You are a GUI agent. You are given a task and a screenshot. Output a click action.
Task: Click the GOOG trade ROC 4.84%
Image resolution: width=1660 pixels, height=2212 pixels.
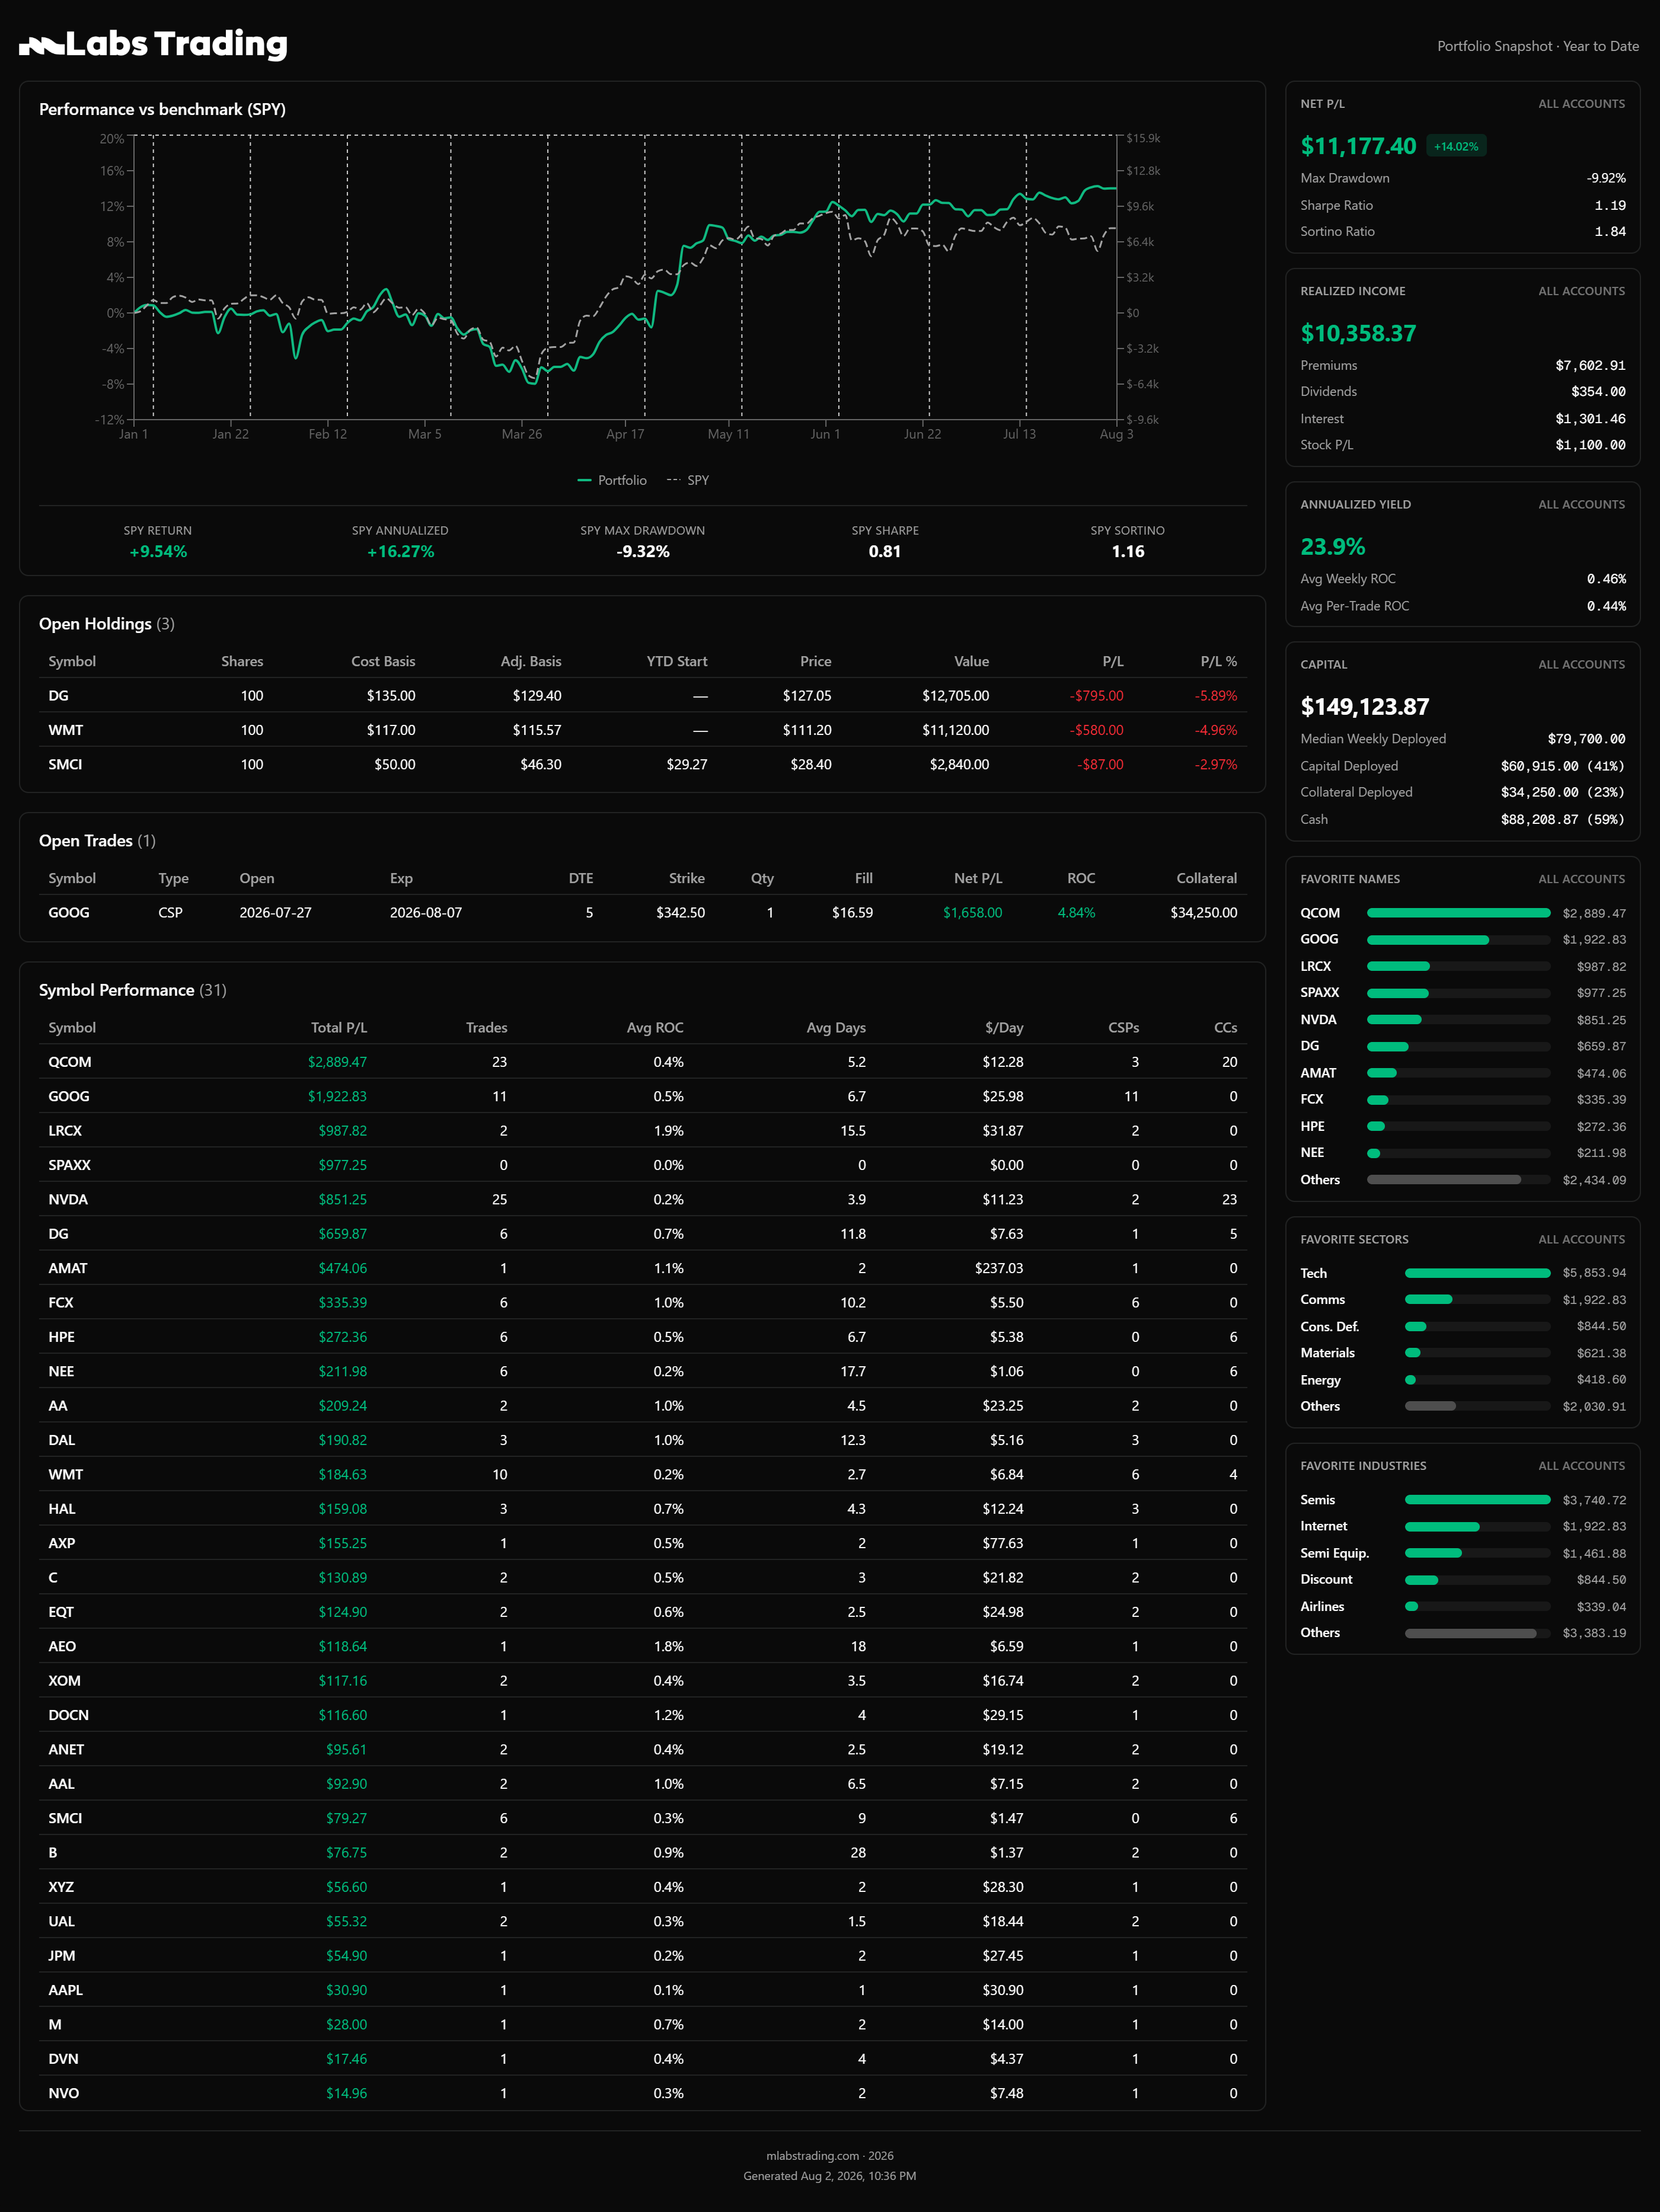tap(1076, 912)
